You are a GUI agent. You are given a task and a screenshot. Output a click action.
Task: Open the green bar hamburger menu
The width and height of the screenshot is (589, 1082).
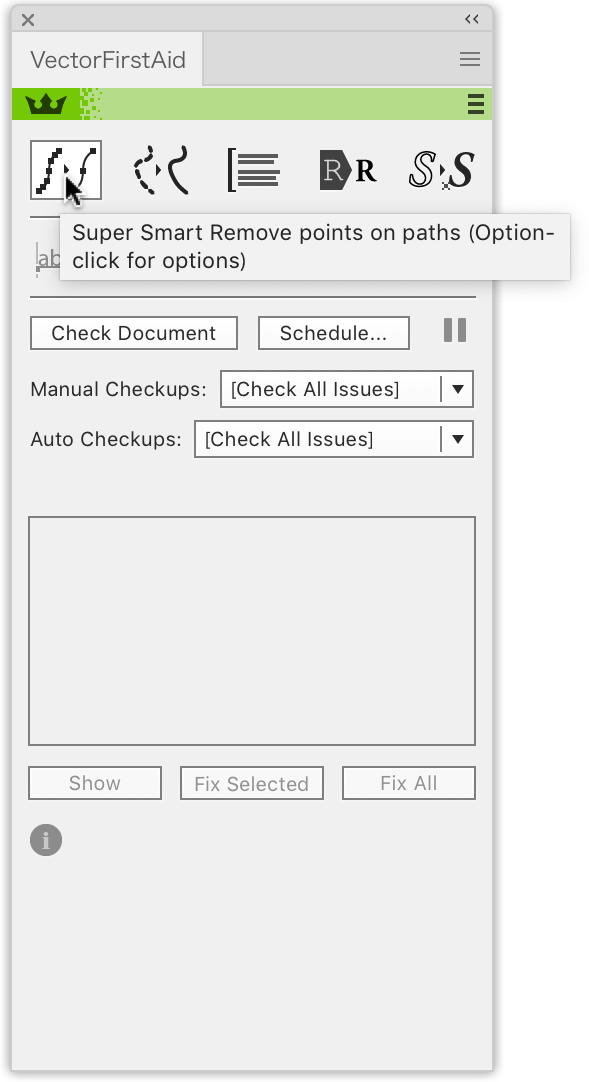475,104
